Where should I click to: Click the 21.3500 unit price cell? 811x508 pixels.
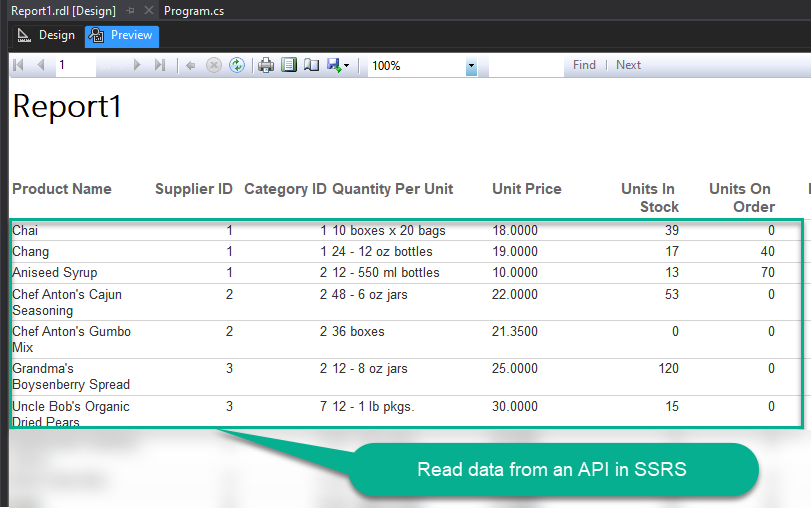pyautogui.click(x=515, y=332)
